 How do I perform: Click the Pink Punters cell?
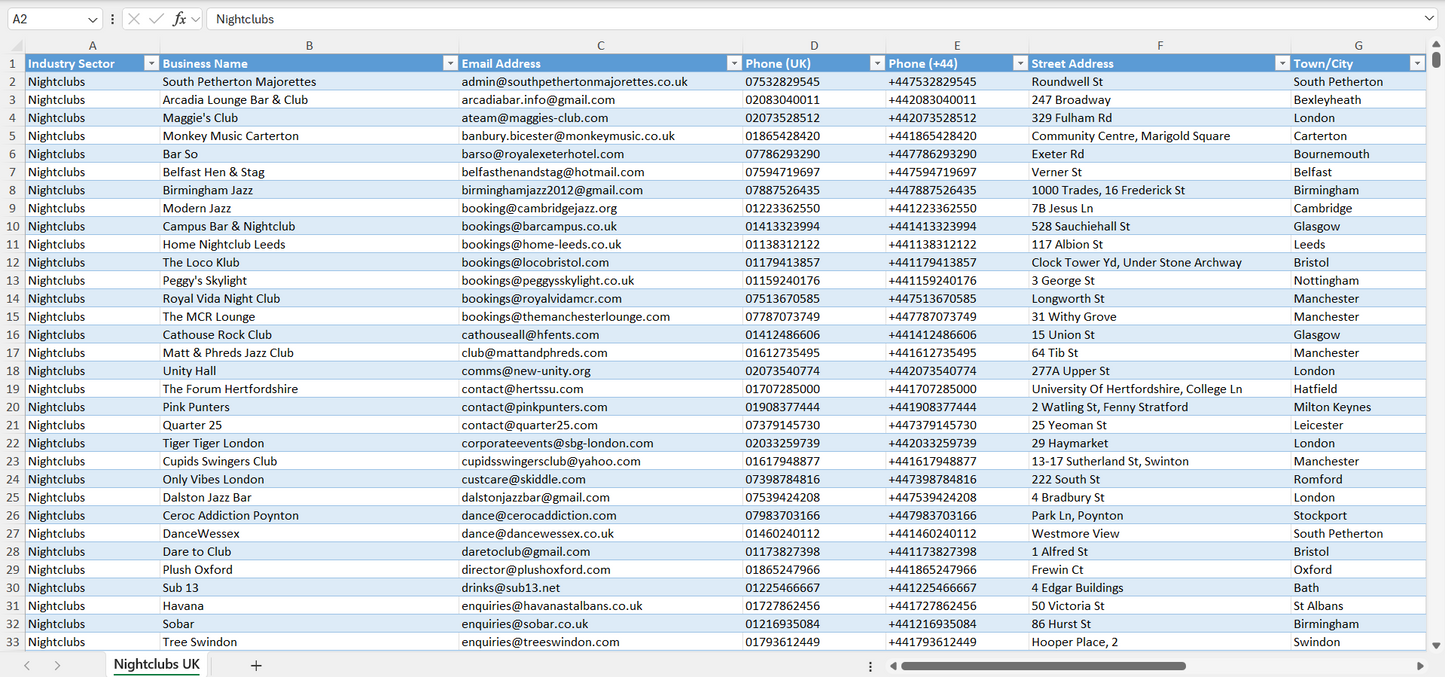pyautogui.click(x=310, y=407)
